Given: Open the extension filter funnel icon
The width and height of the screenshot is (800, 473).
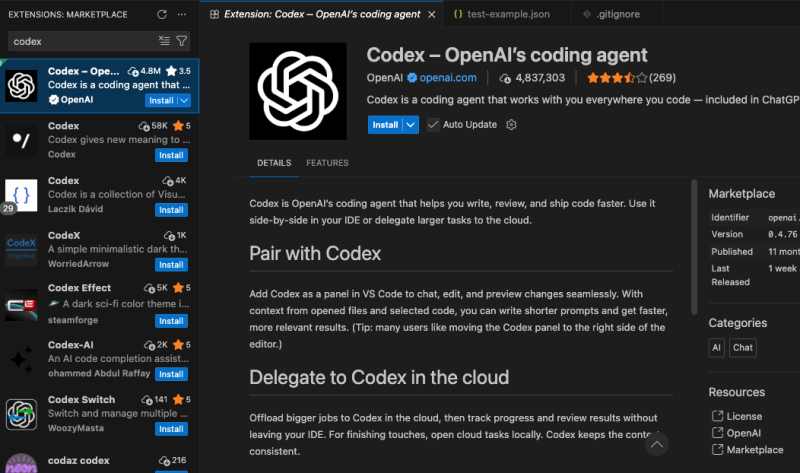Looking at the screenshot, I should tap(182, 41).
